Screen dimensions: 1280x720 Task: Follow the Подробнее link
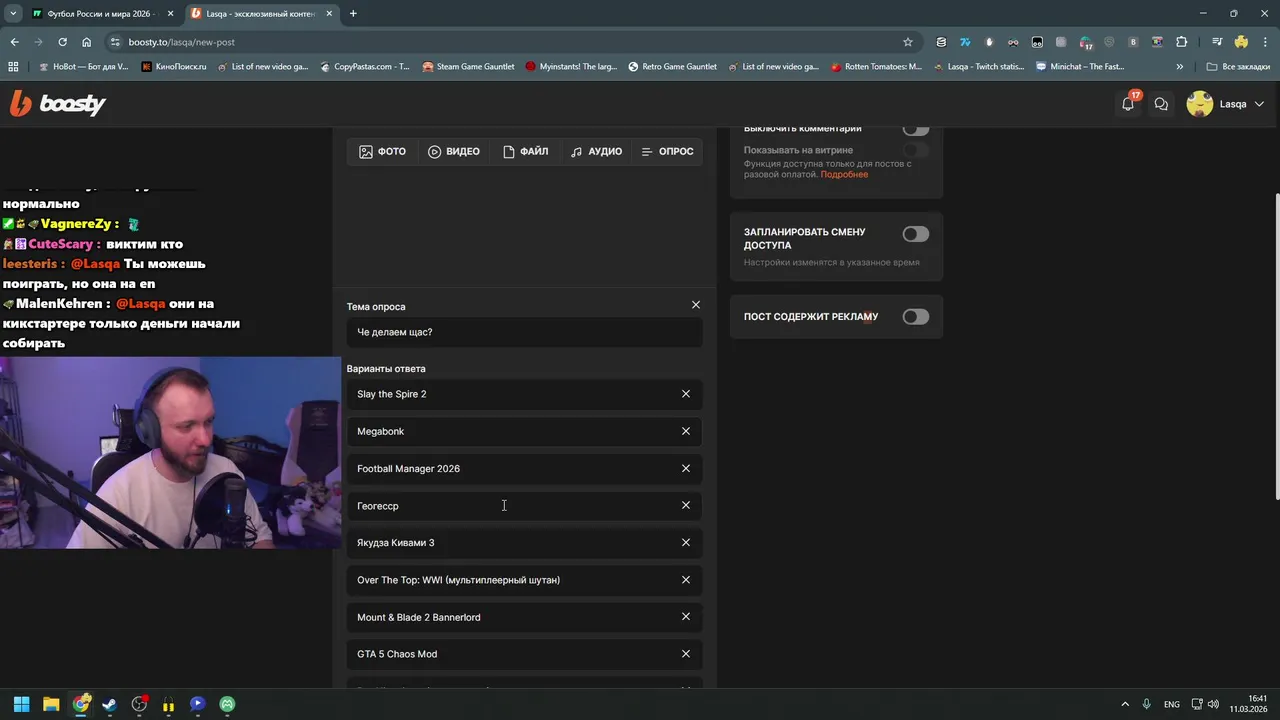coord(844,175)
